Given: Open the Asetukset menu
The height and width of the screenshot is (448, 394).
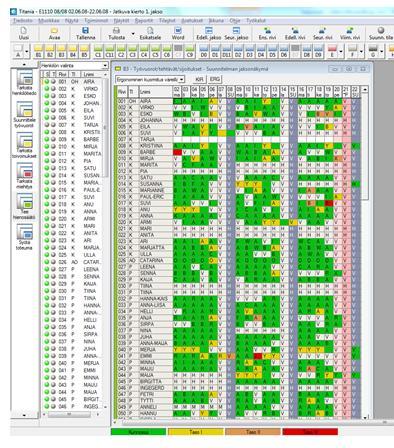Looking at the screenshot, I should [192, 21].
